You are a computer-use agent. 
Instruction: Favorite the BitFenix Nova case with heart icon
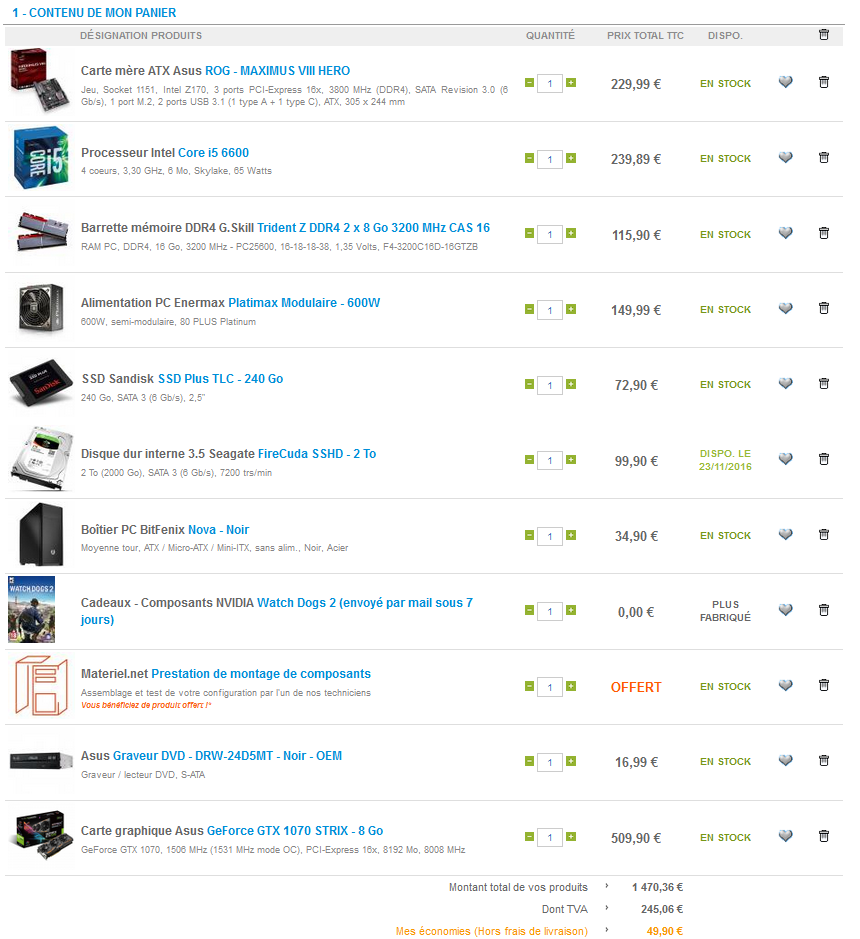point(785,534)
